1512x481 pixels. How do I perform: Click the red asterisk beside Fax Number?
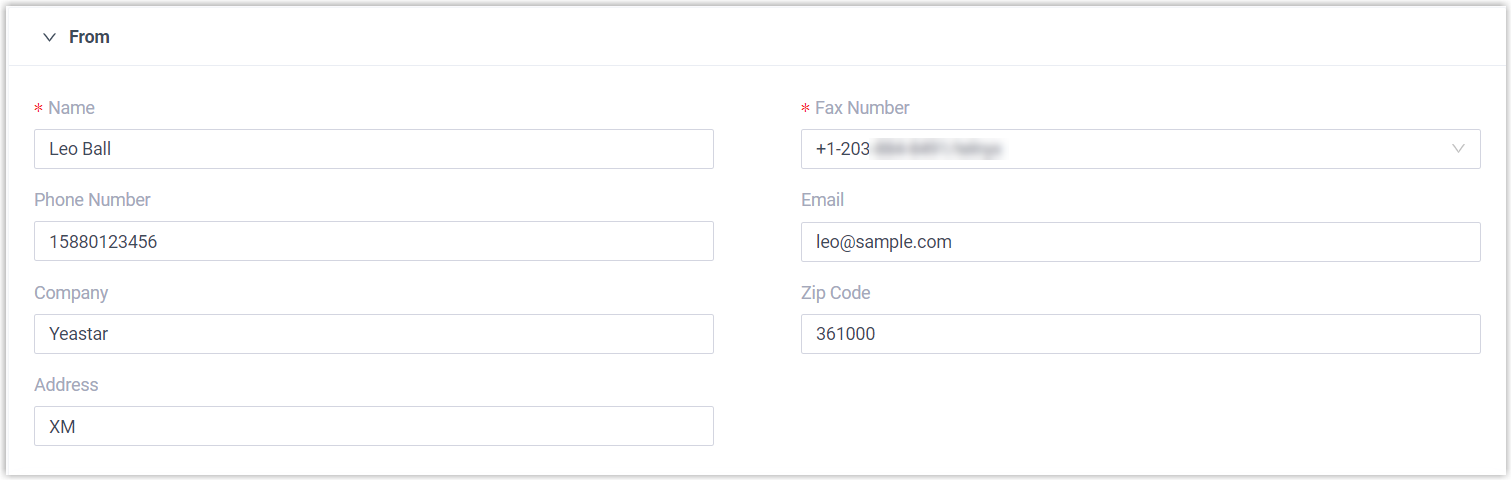[806, 109]
